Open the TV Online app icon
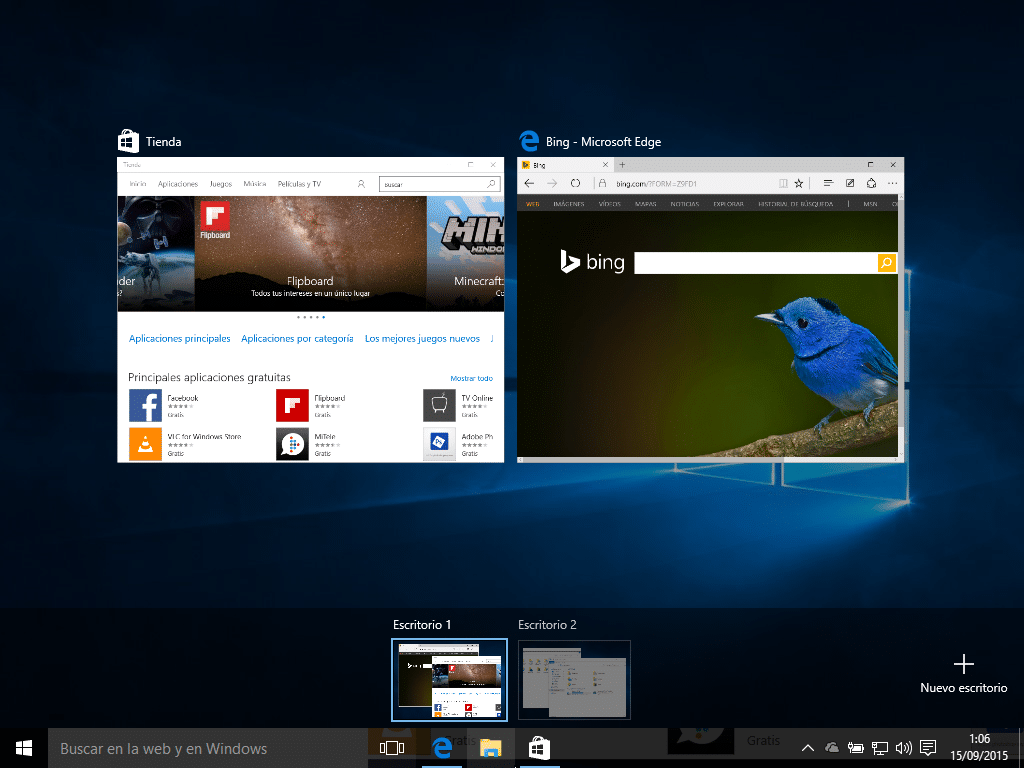The width and height of the screenshot is (1024, 768). [439, 406]
